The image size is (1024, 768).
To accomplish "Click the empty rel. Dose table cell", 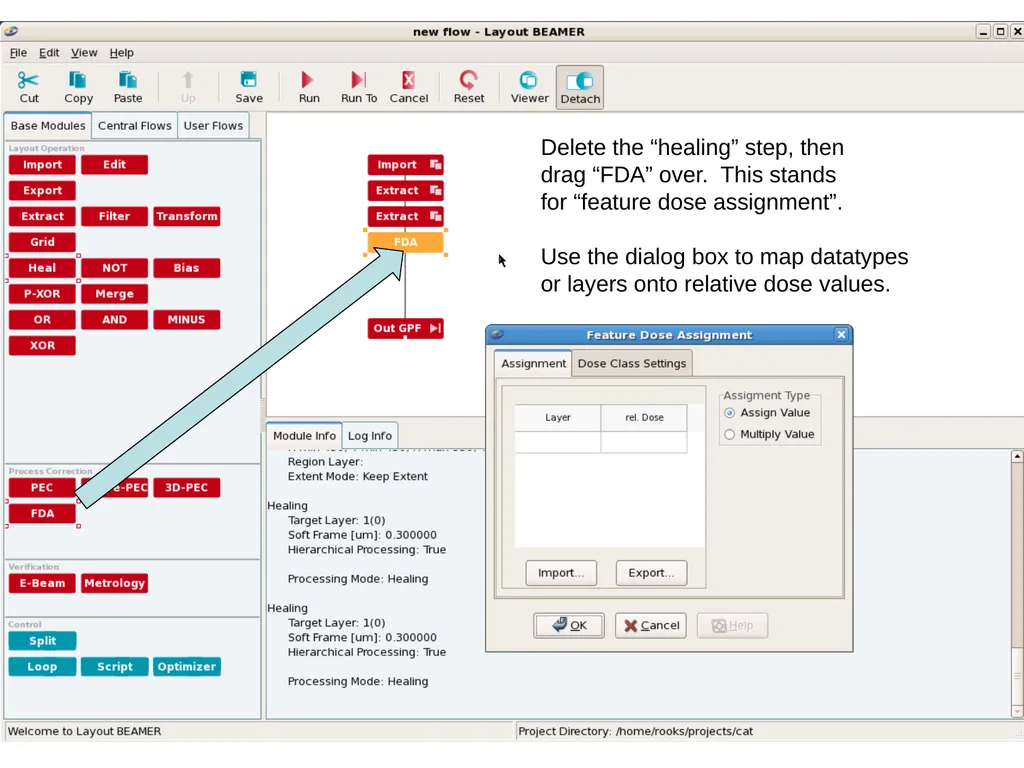I will (644, 442).
